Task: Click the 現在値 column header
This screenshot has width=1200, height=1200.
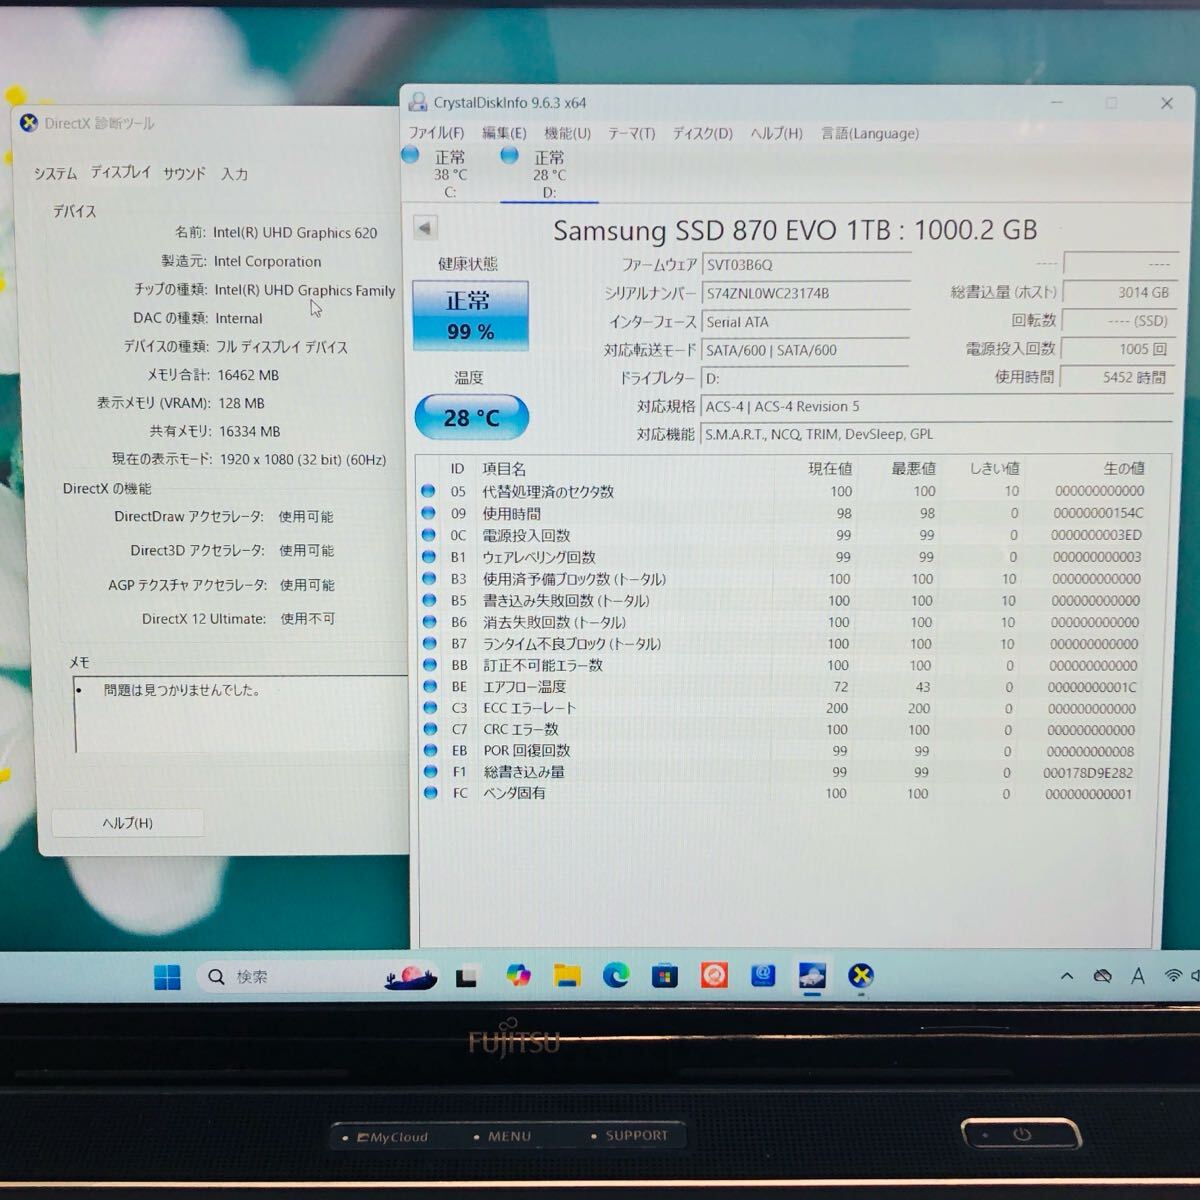Action: coord(830,469)
